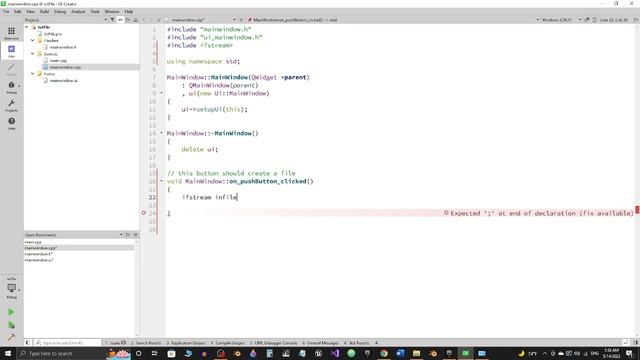The image size is (640, 360).
Task: Open the symbol selector on_pushButton_clicked dropdown
Action: [x=393, y=20]
